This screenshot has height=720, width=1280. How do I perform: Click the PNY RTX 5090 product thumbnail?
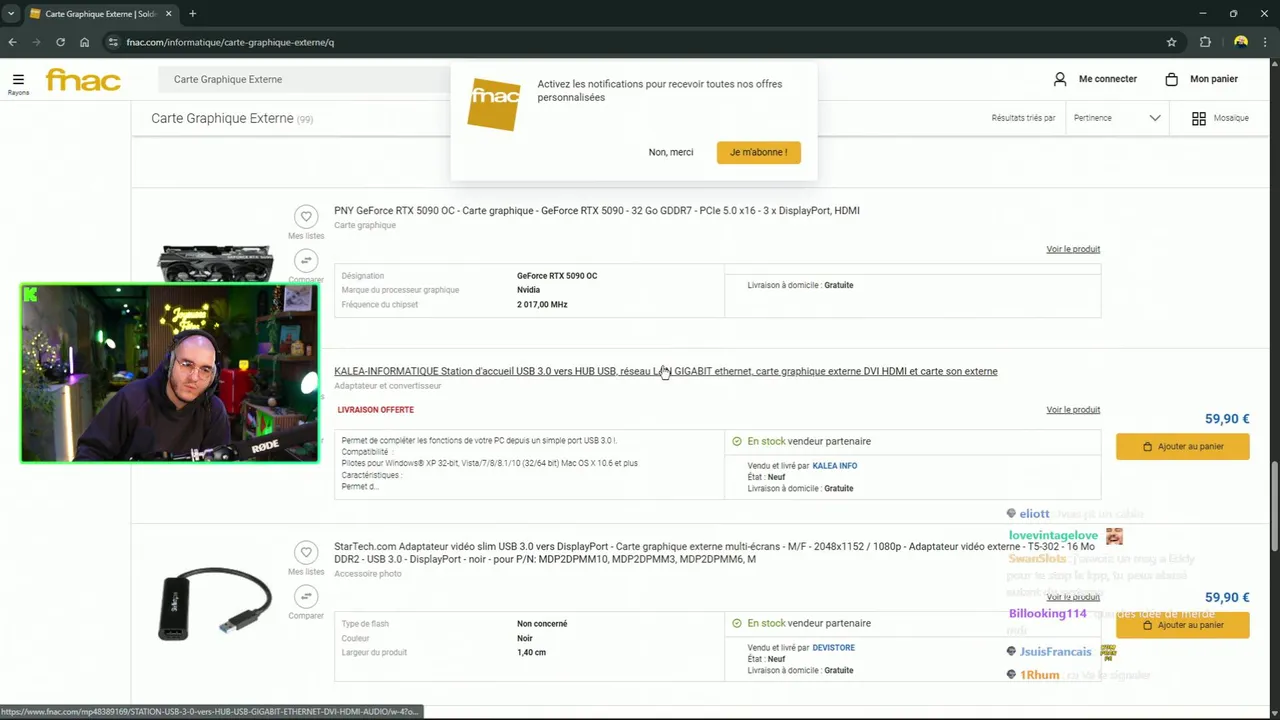(x=215, y=263)
